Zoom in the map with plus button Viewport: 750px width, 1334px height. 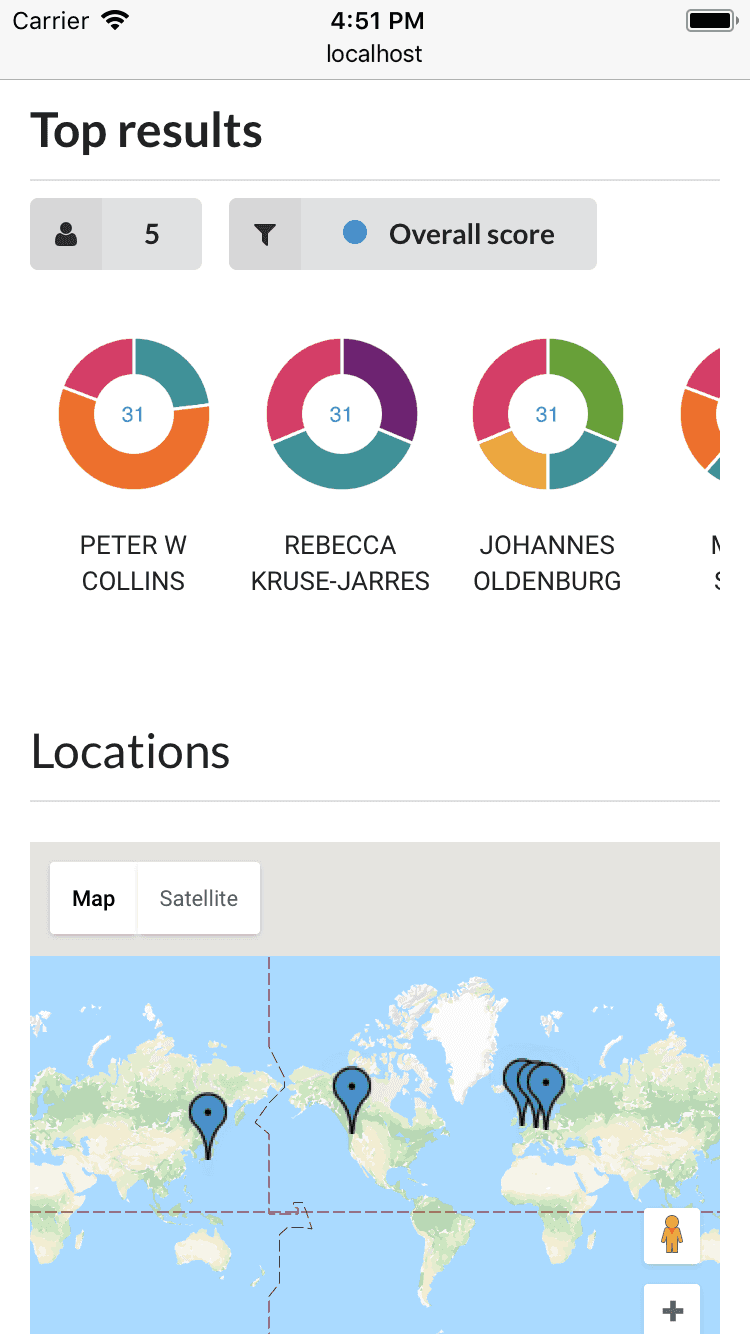[x=672, y=1309]
